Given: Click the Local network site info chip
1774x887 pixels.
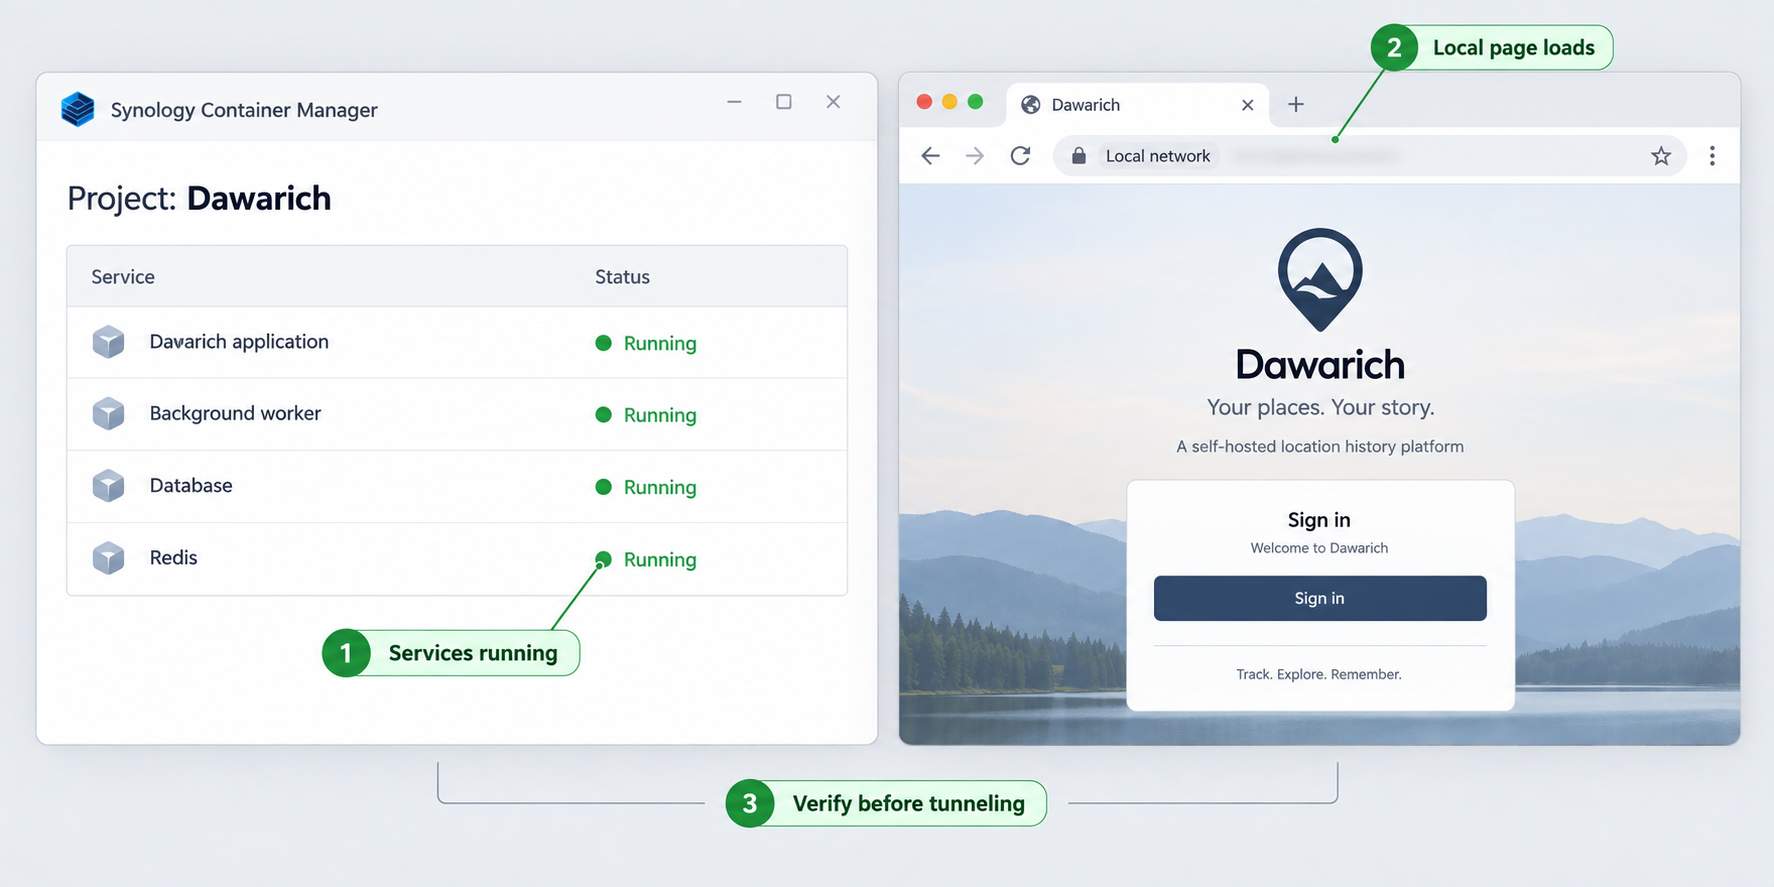Looking at the screenshot, I should 1158,156.
